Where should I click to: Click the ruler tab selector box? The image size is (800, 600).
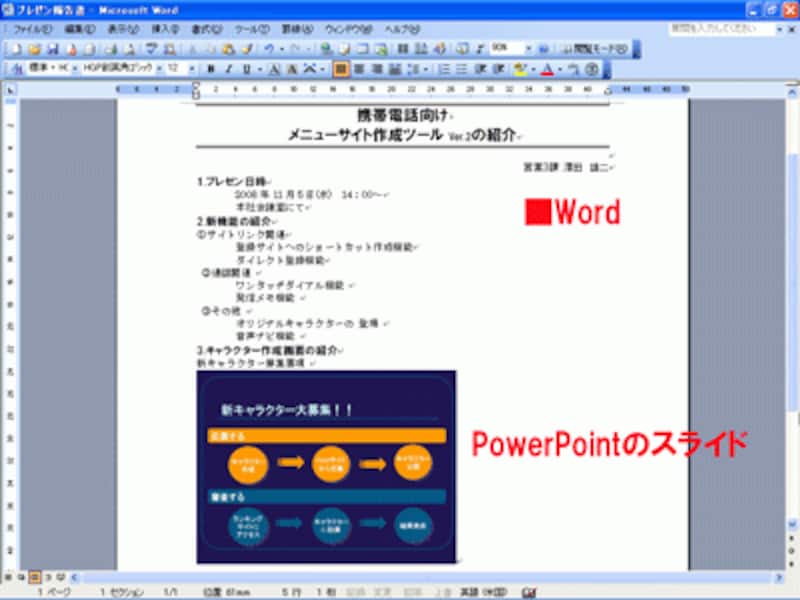coord(10,90)
